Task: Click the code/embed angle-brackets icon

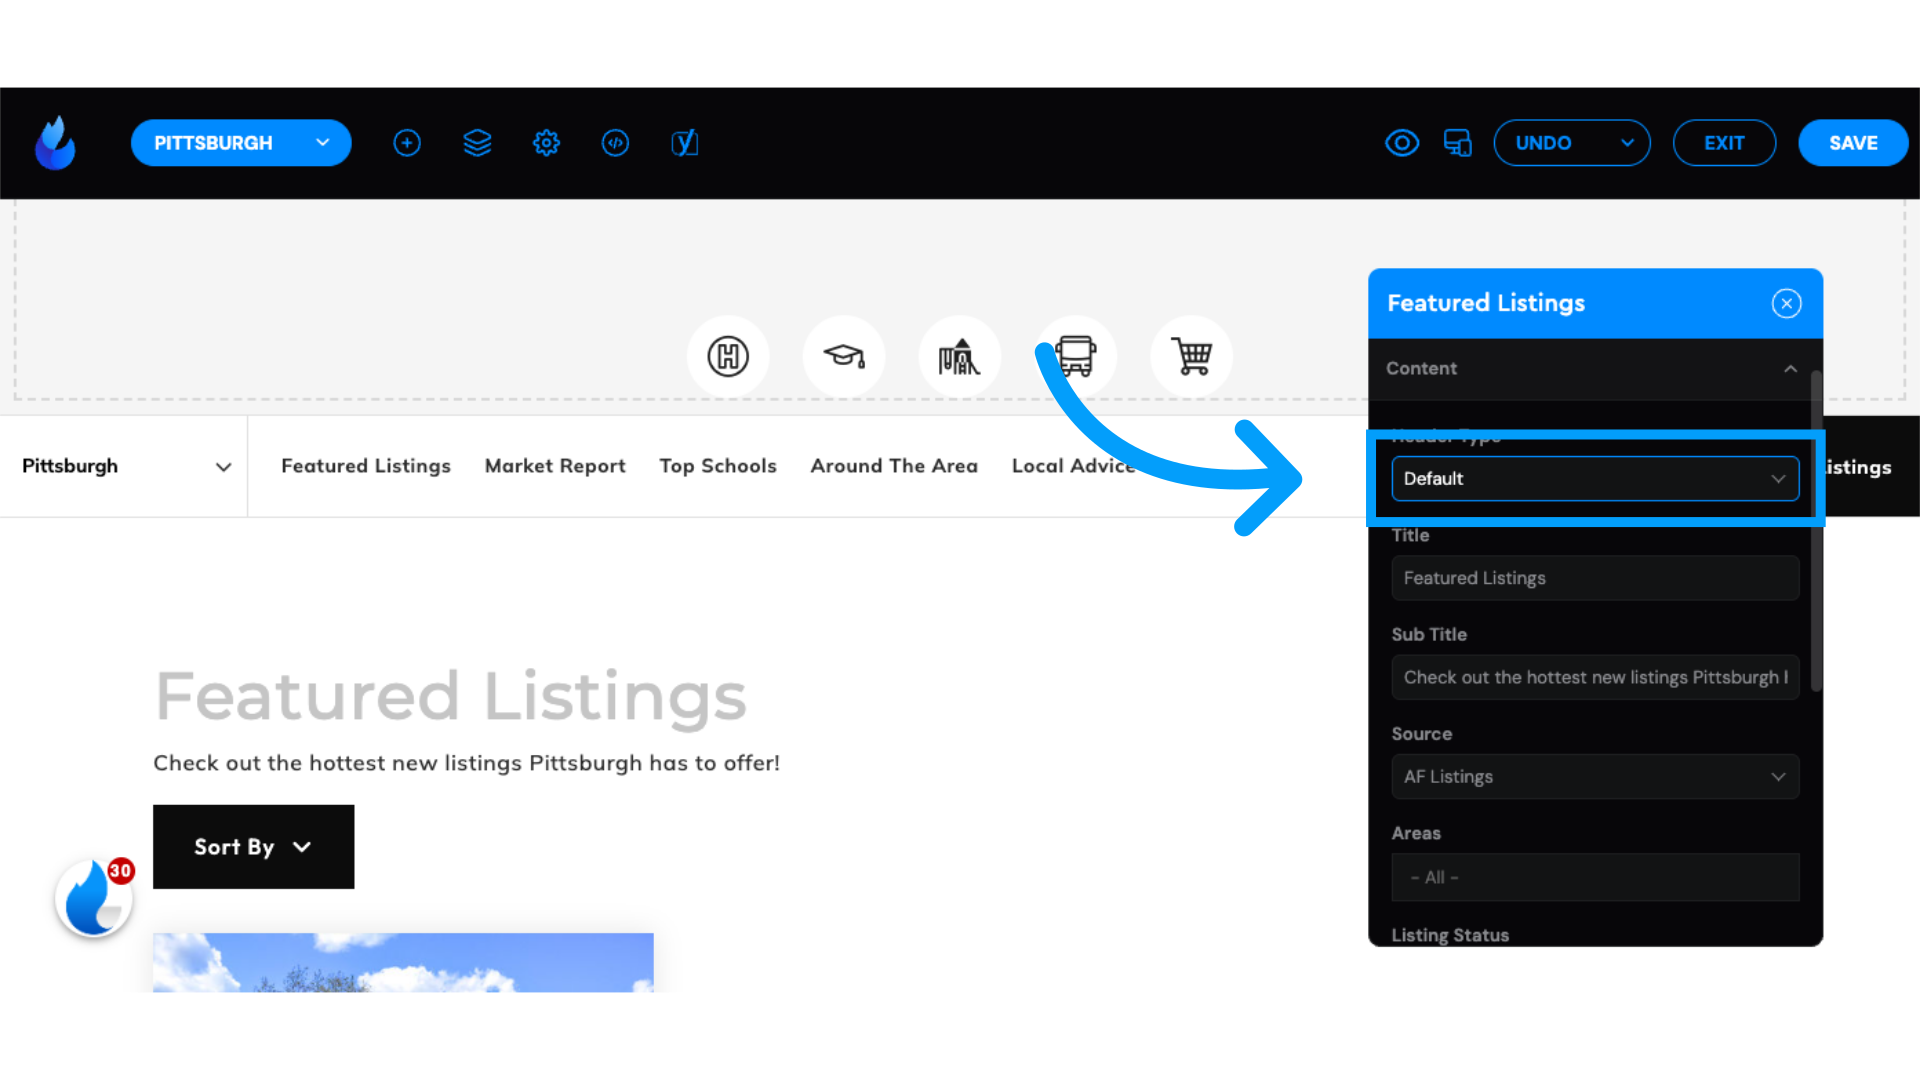Action: 615,142
